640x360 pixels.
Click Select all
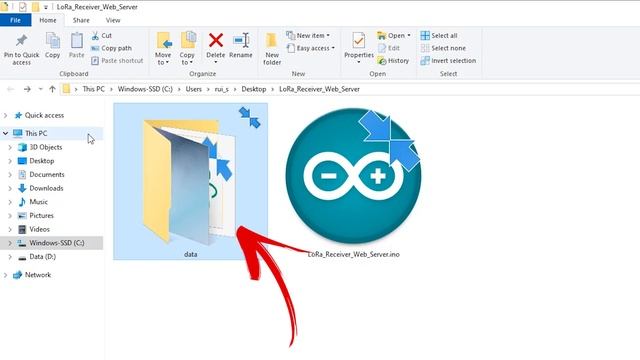pyautogui.click(x=439, y=36)
